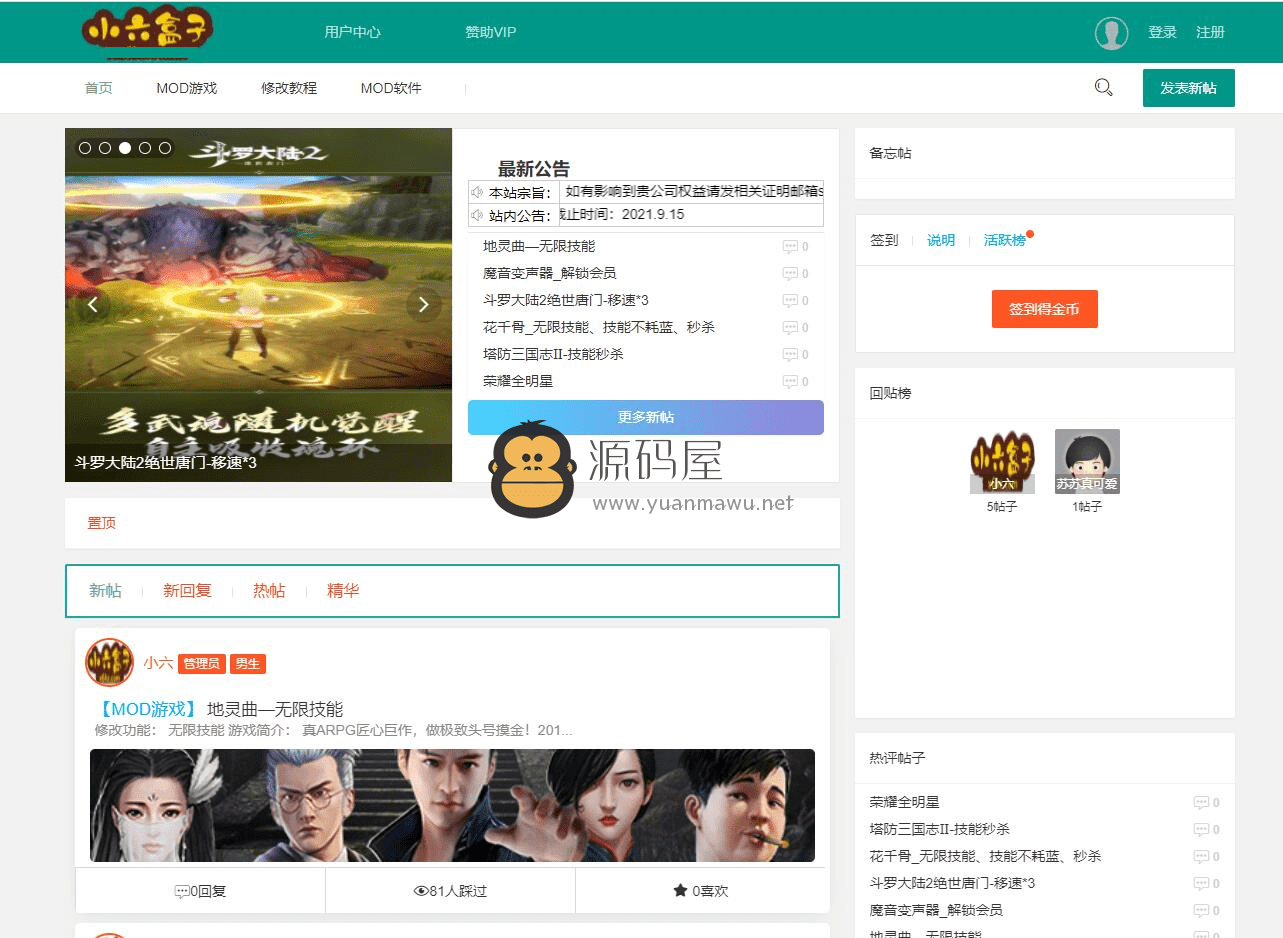
Task: Open 塔防三国志II-技能秒杀 in announcement list
Action: [x=553, y=354]
